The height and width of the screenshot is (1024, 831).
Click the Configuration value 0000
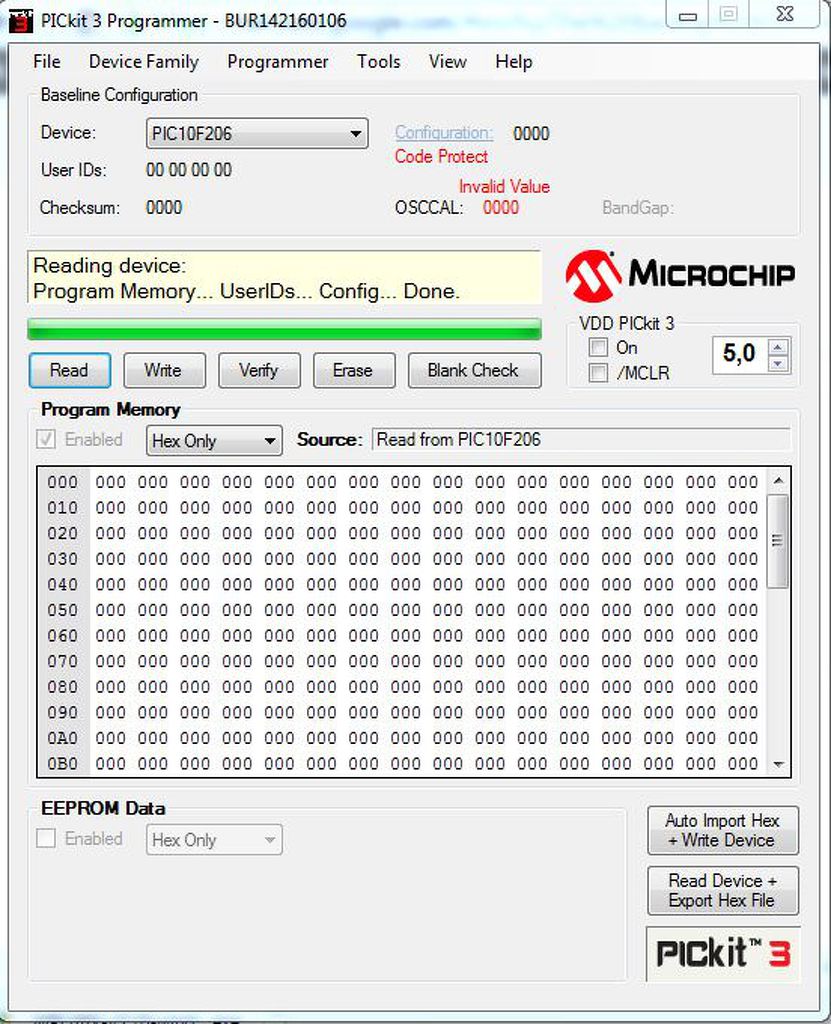click(531, 134)
